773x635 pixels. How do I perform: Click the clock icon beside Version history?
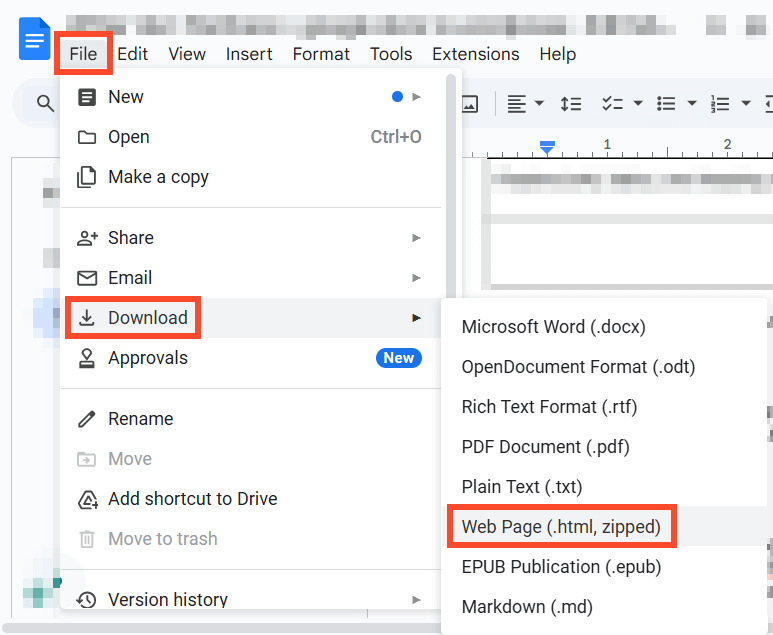tap(86, 600)
